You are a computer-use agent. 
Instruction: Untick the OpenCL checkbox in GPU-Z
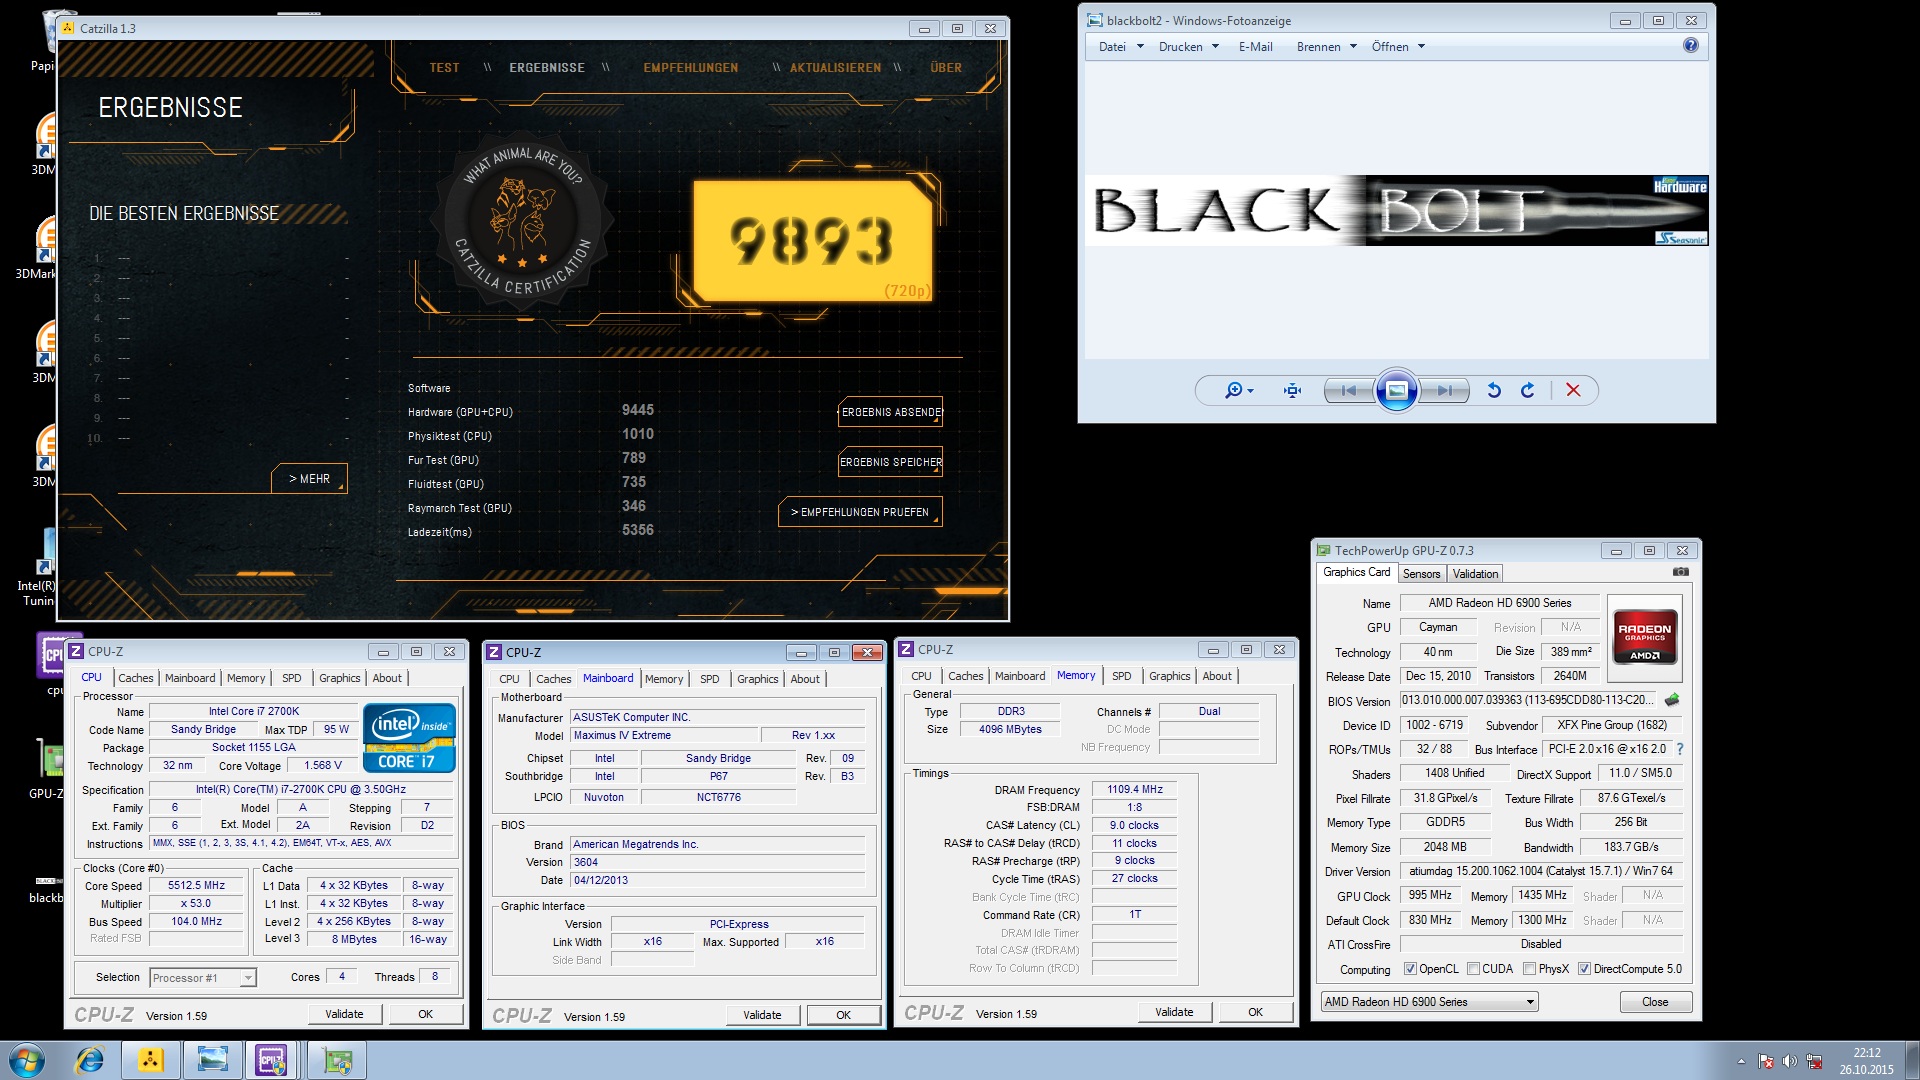(1410, 969)
